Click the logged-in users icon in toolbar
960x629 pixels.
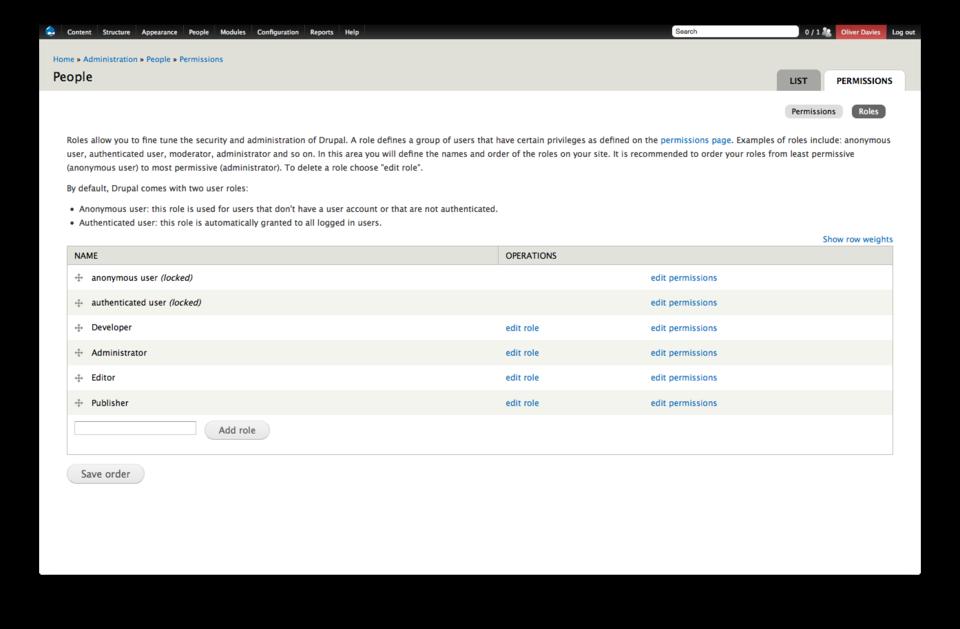tap(826, 32)
